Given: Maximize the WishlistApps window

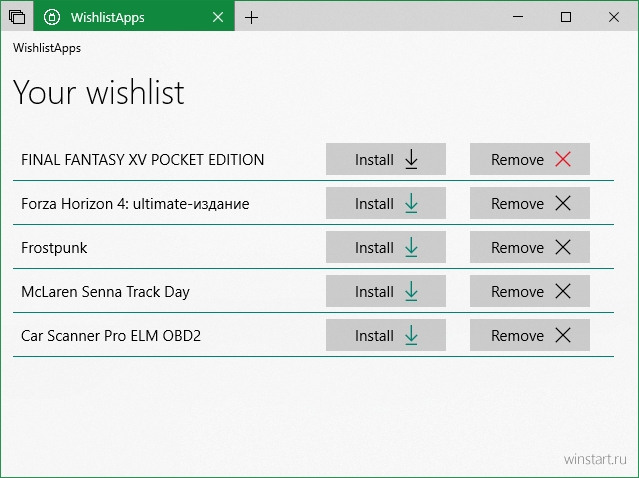Looking at the screenshot, I should (566, 17).
